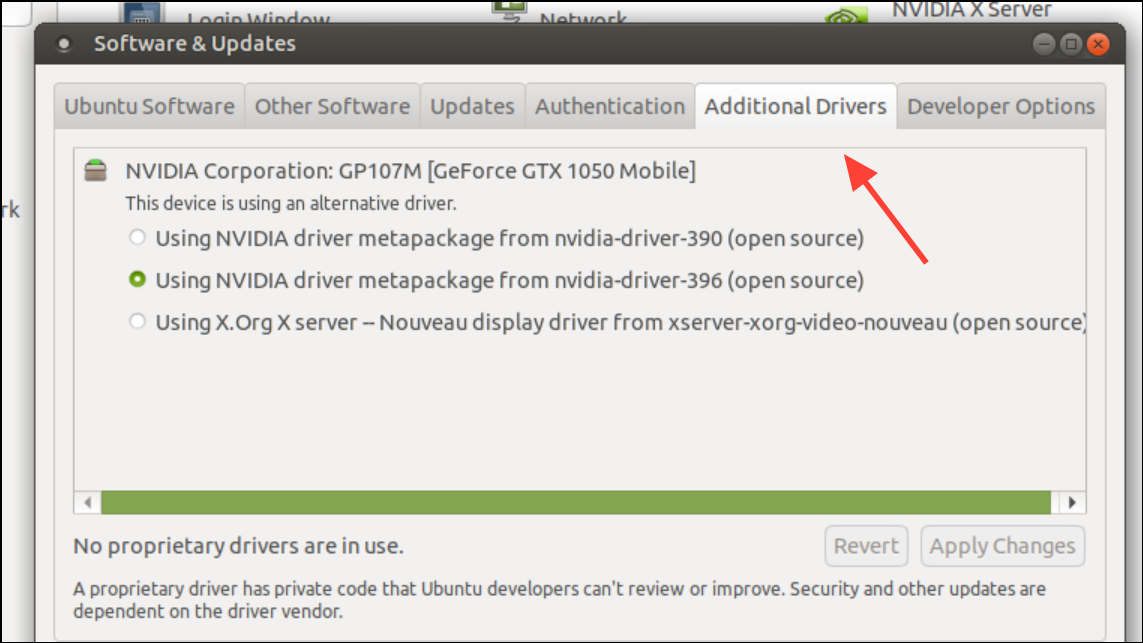
Task: Click the Login Window icon in background window
Action: [x=141, y=12]
